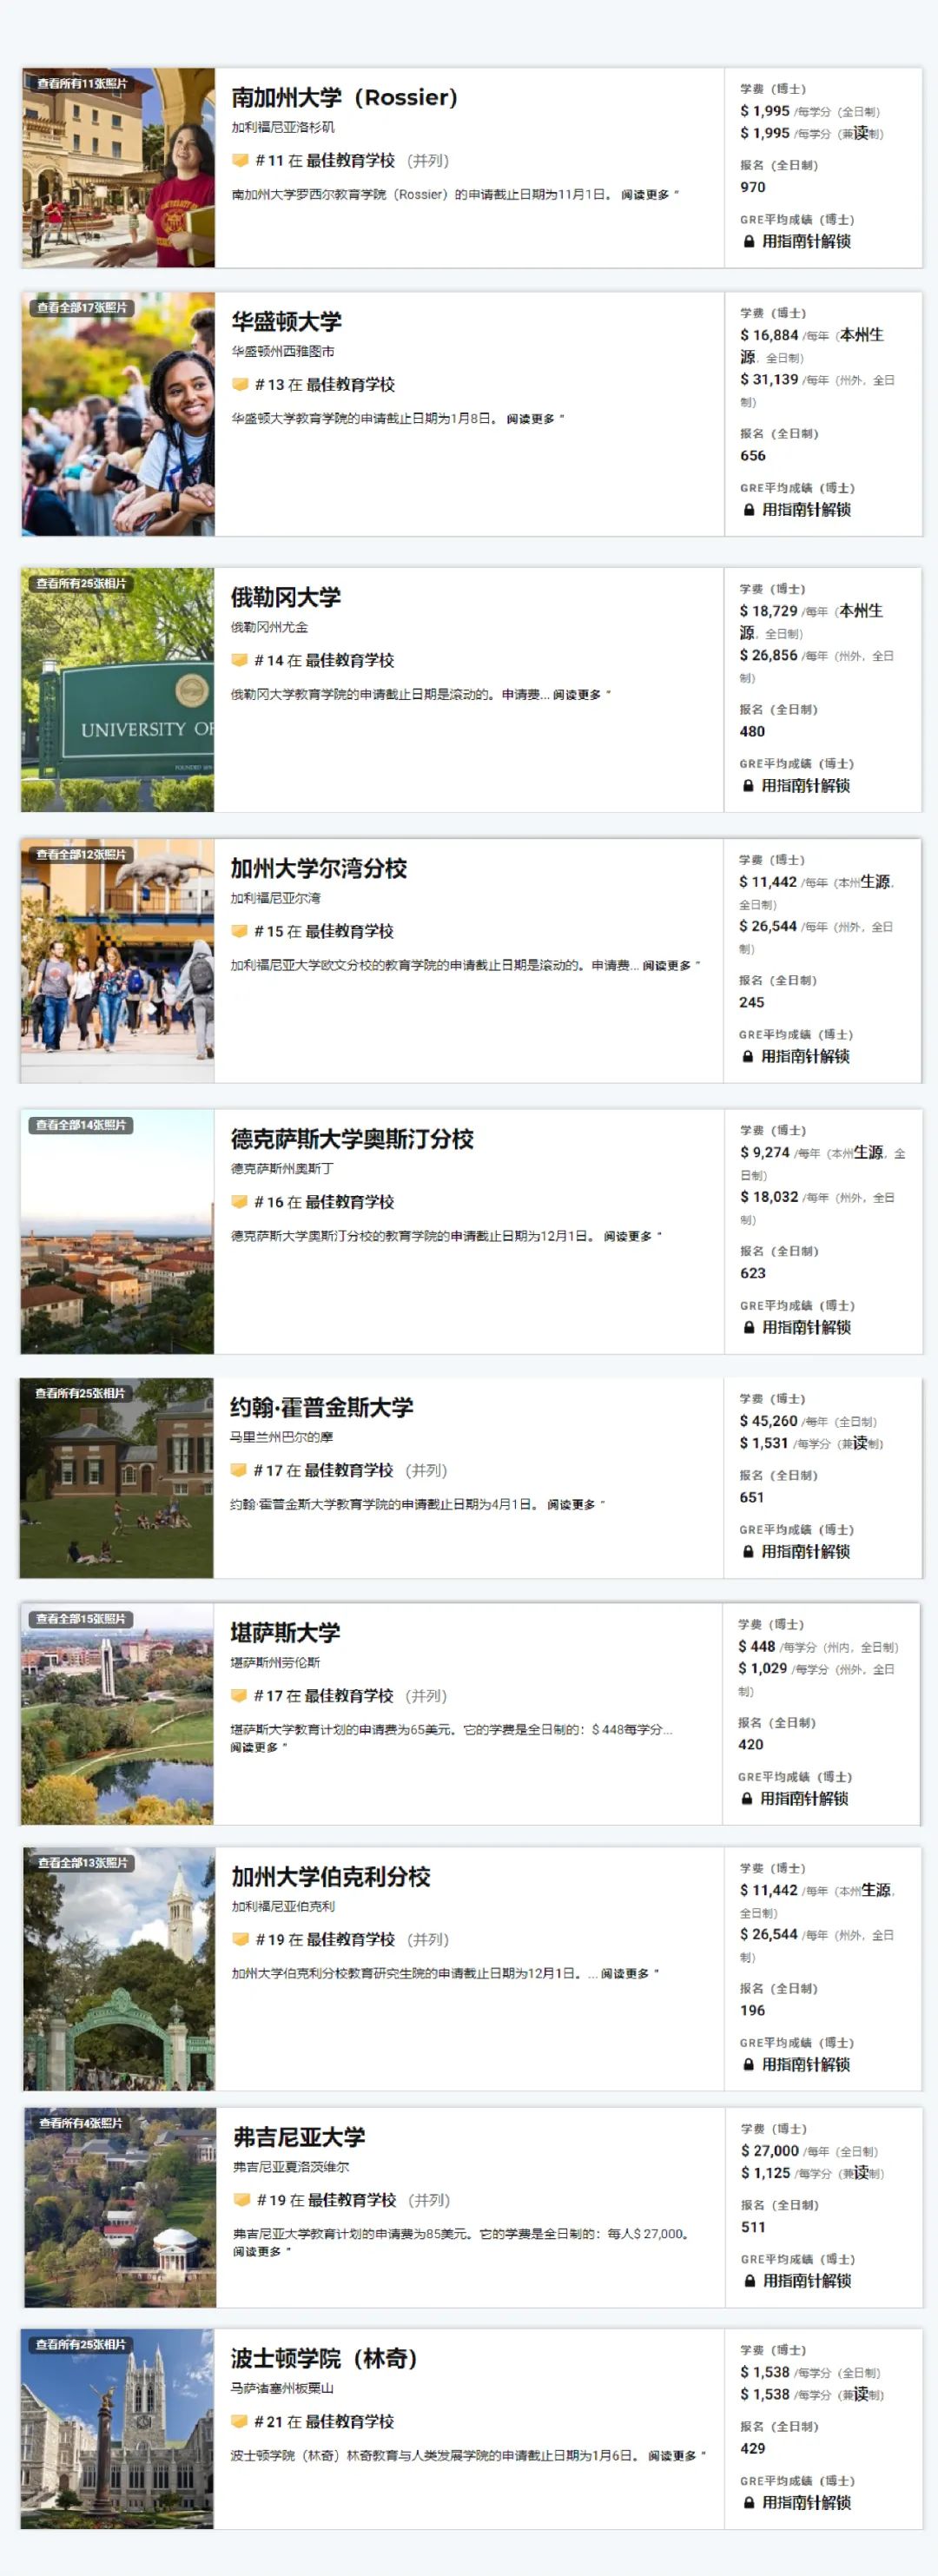View all 14 photos of 德克萨斯大学奥斯汀分校

click(81, 1125)
